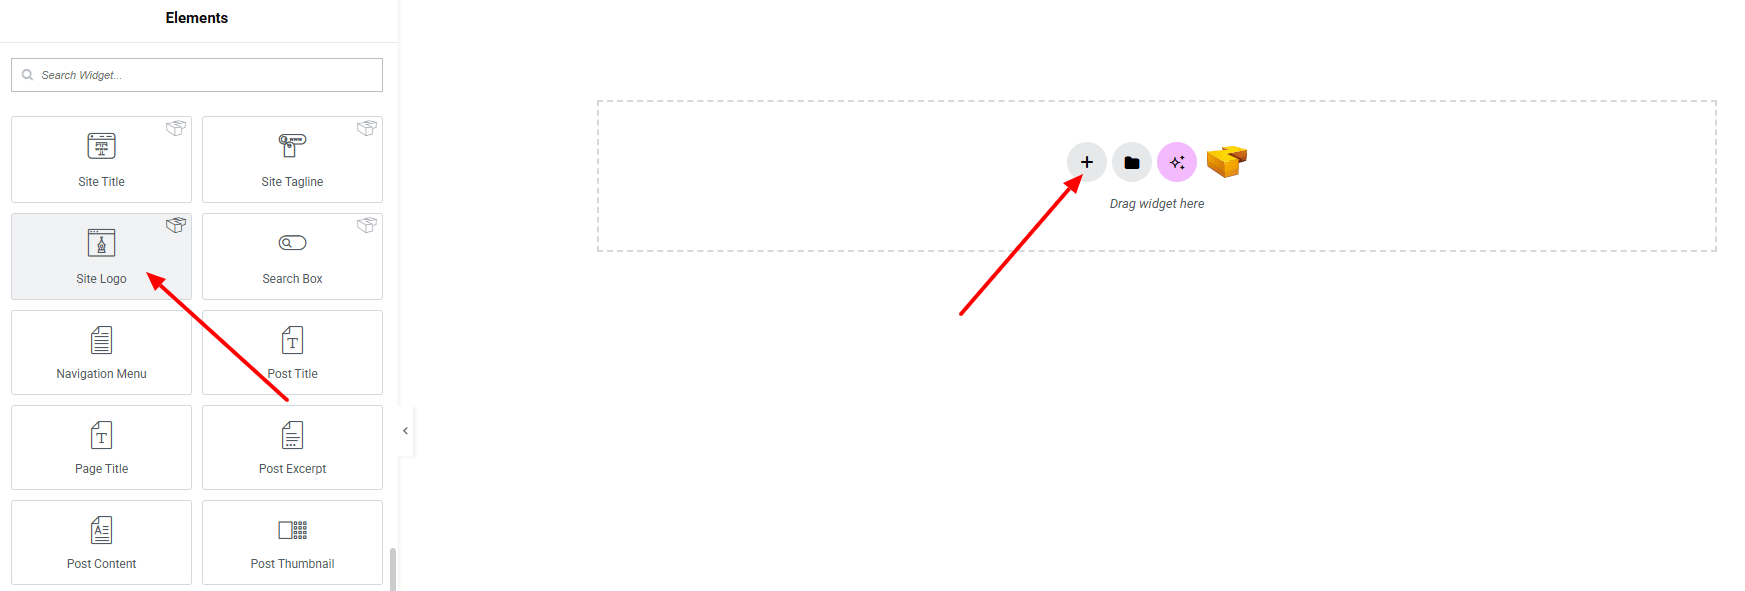1745x591 pixels.
Task: Pick the Search Box widget
Action: coord(292,256)
